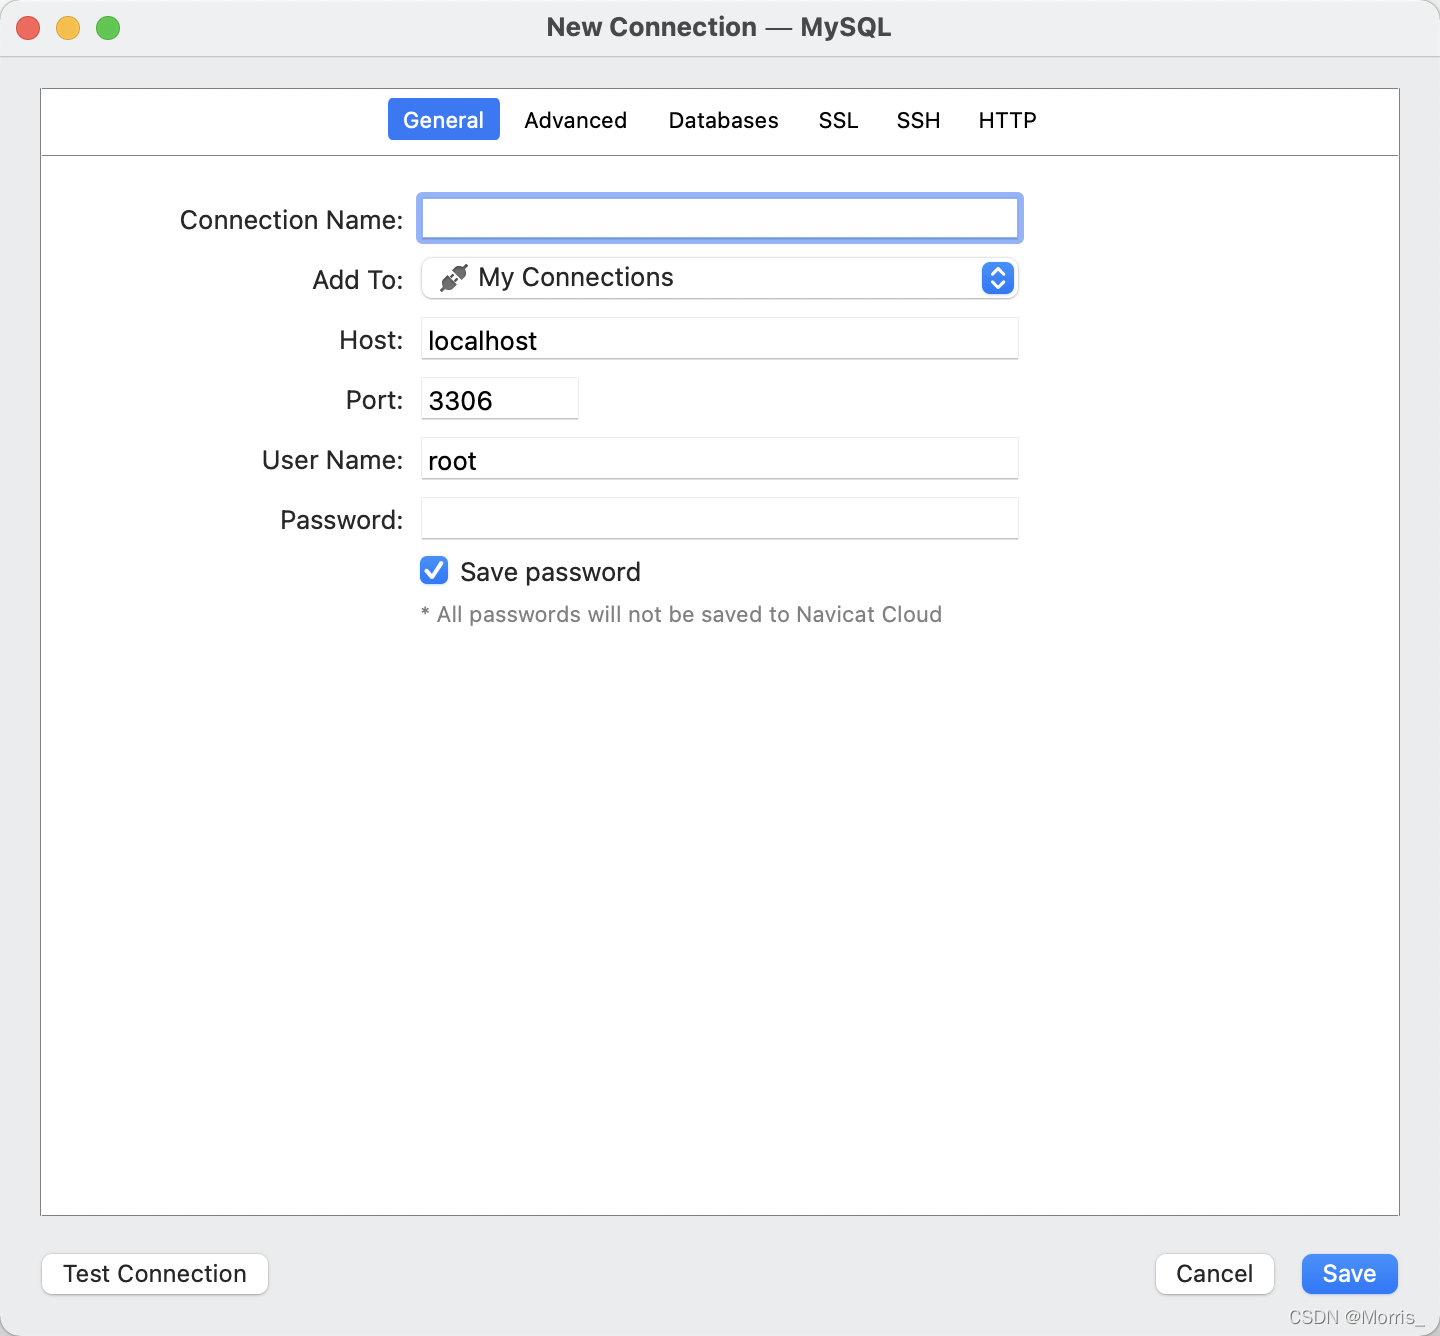Click the Navicat Cloud password note

[681, 614]
